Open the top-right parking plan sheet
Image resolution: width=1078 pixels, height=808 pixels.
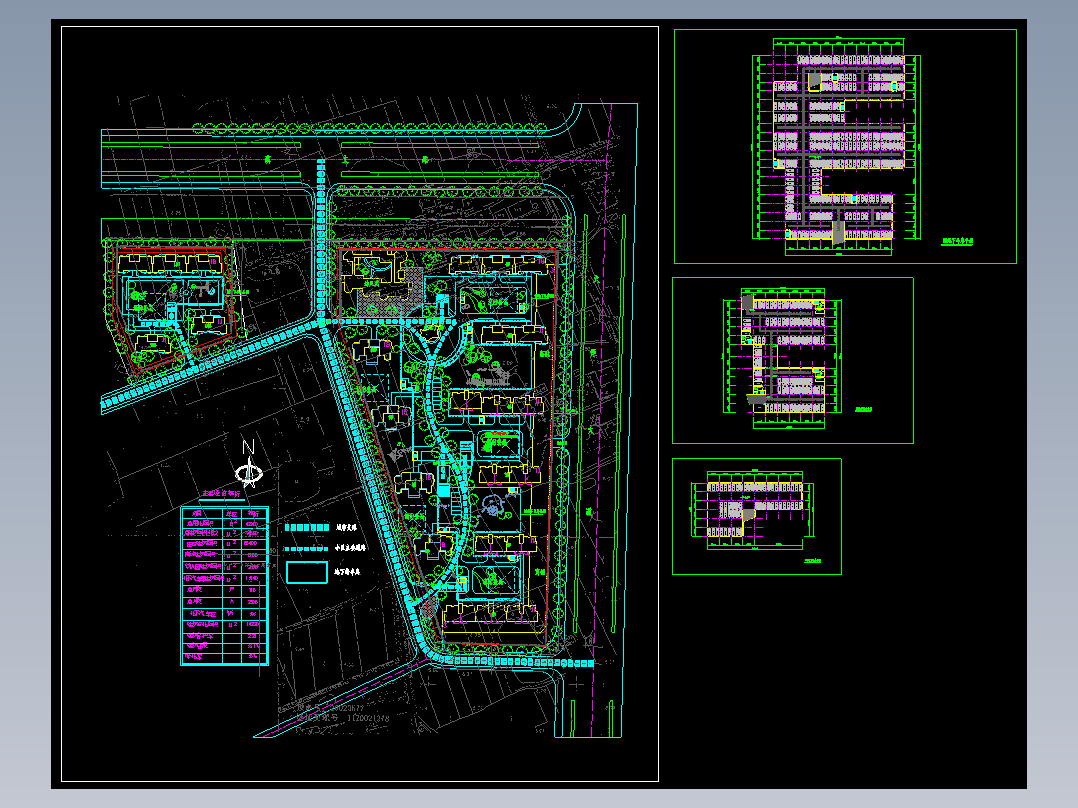tap(845, 146)
